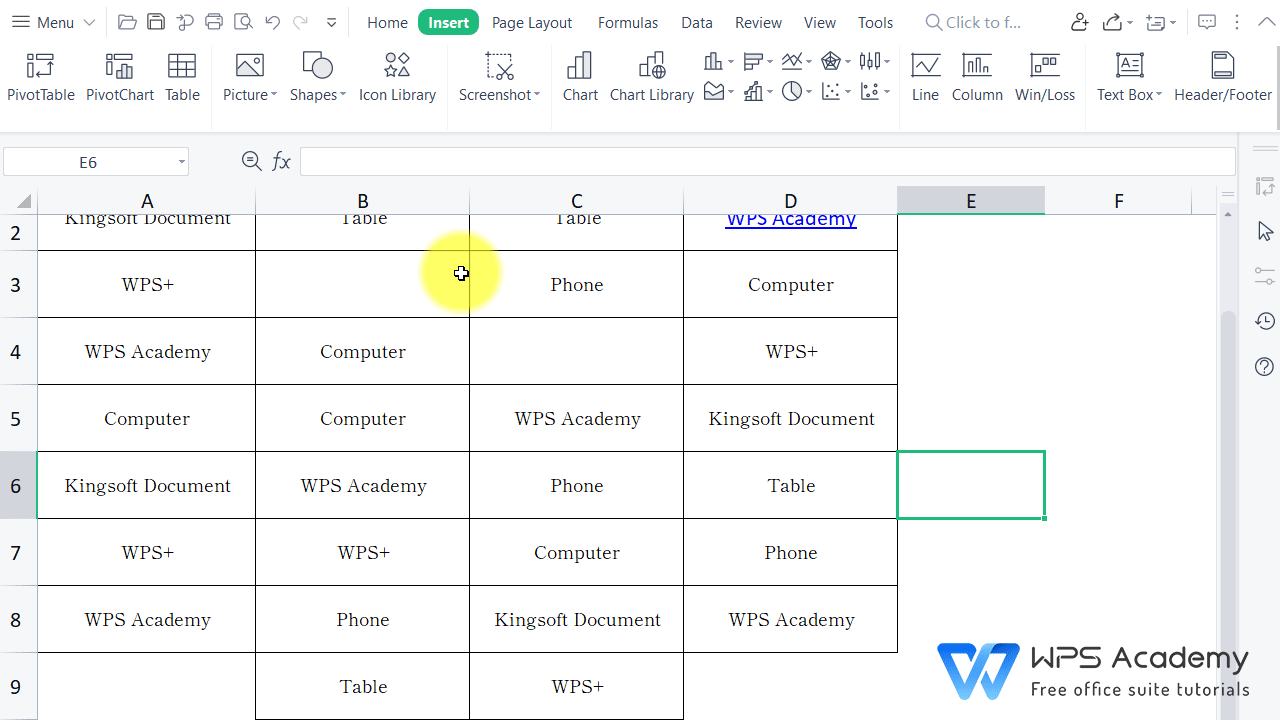The height and width of the screenshot is (720, 1280).
Task: Insert a scatter chart
Action: (x=830, y=92)
